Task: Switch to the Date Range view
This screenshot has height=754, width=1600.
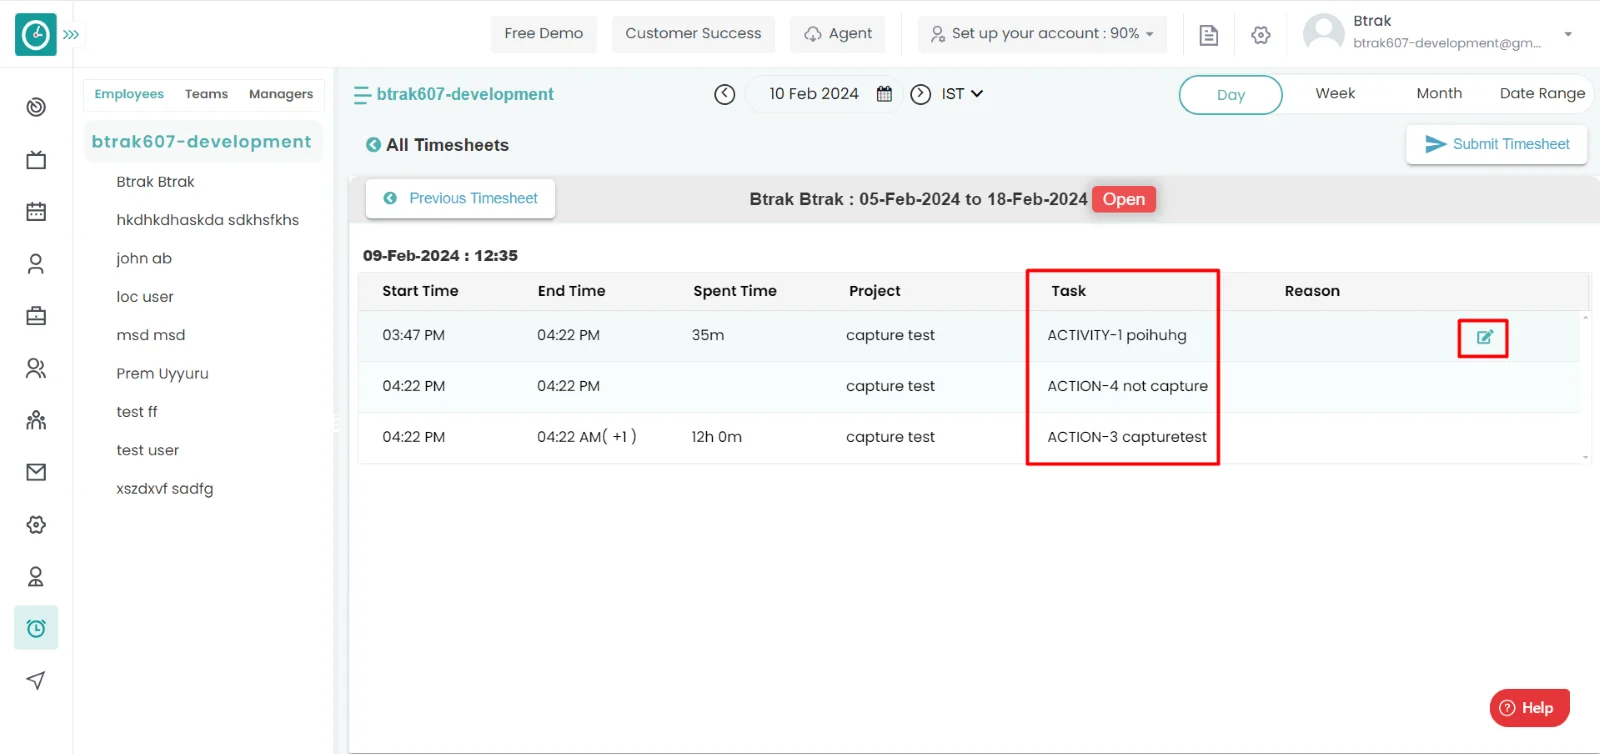Action: (1541, 94)
